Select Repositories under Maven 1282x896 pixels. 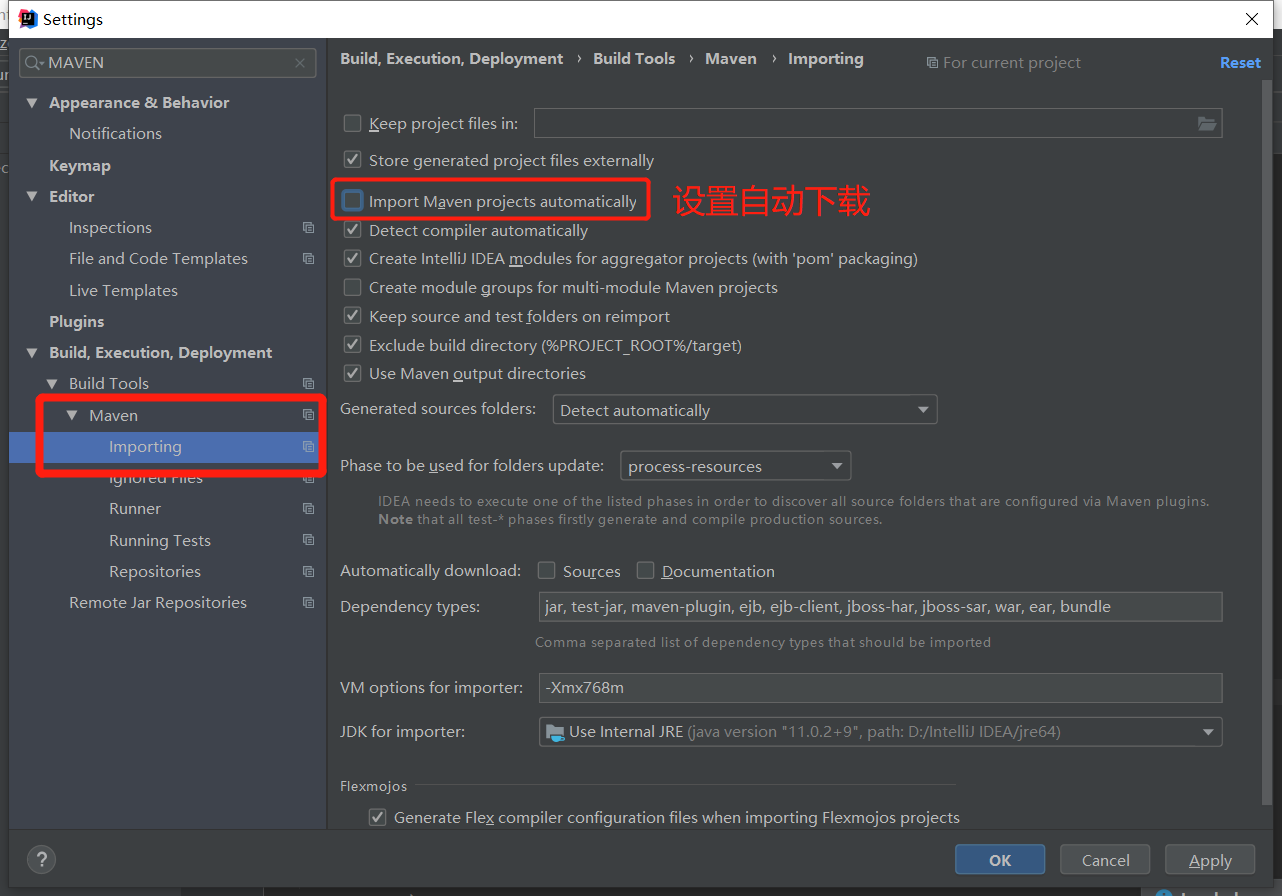(x=155, y=572)
